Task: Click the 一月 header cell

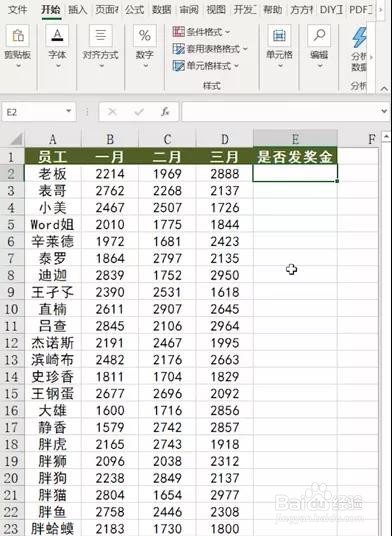Action: pos(110,157)
